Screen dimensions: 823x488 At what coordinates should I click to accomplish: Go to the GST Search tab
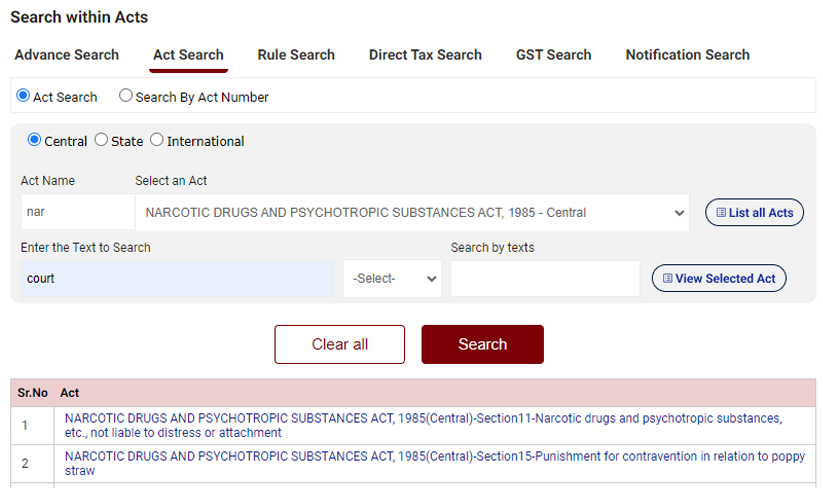(x=553, y=55)
